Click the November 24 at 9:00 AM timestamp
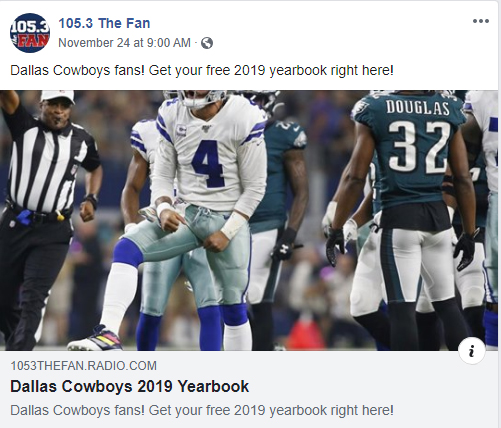The height and width of the screenshot is (428, 501). (x=124, y=43)
